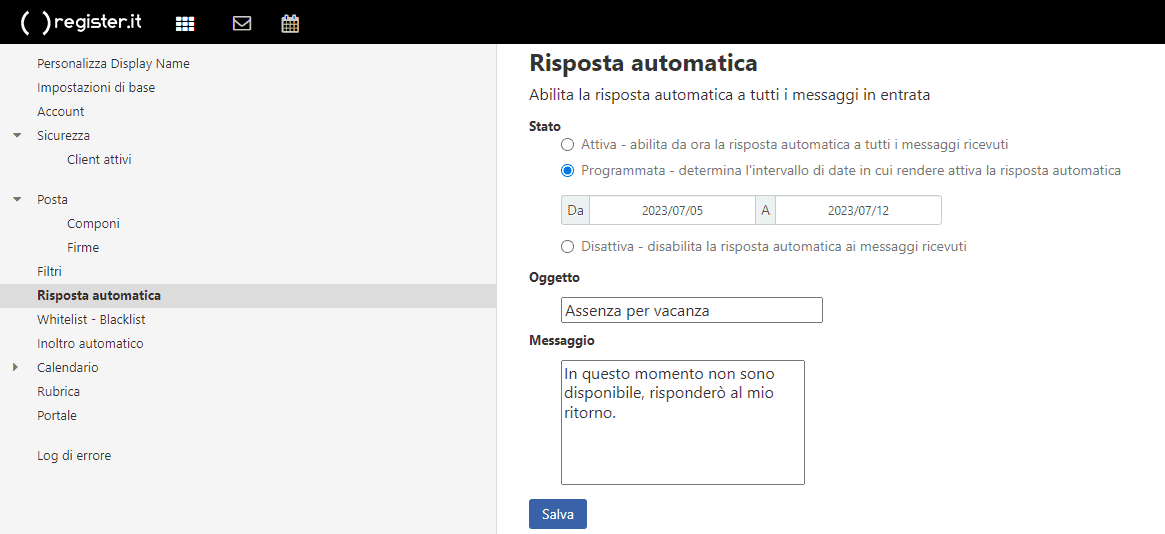This screenshot has width=1165, height=534.
Task: Select the Attiva radio option
Action: click(x=568, y=144)
